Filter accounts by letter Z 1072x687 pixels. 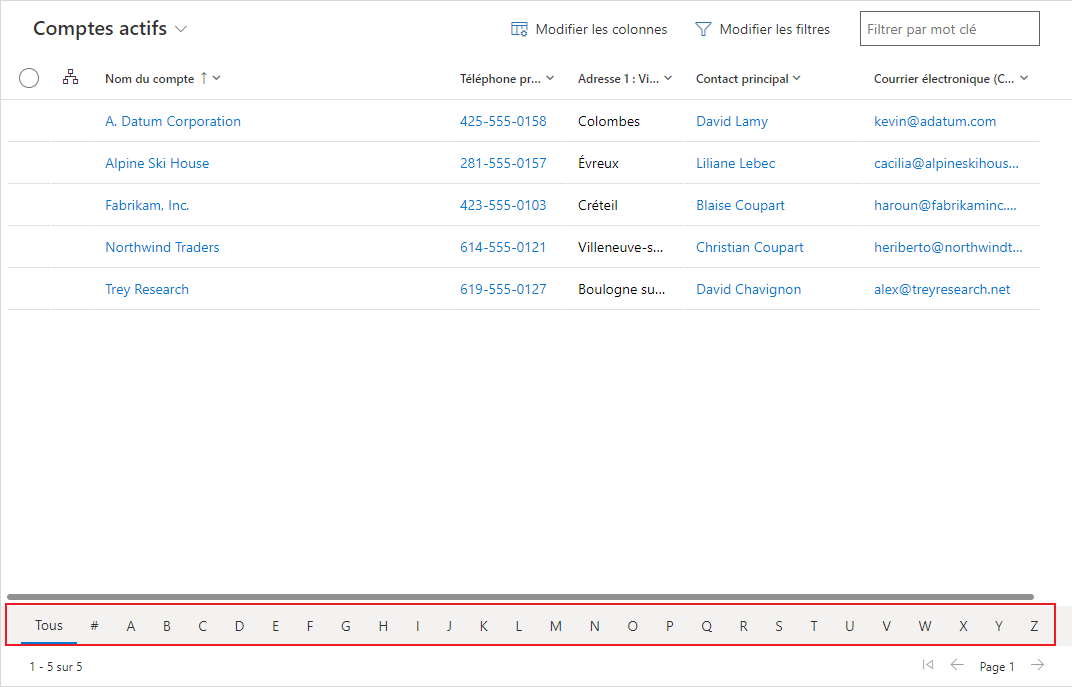[x=1034, y=626]
